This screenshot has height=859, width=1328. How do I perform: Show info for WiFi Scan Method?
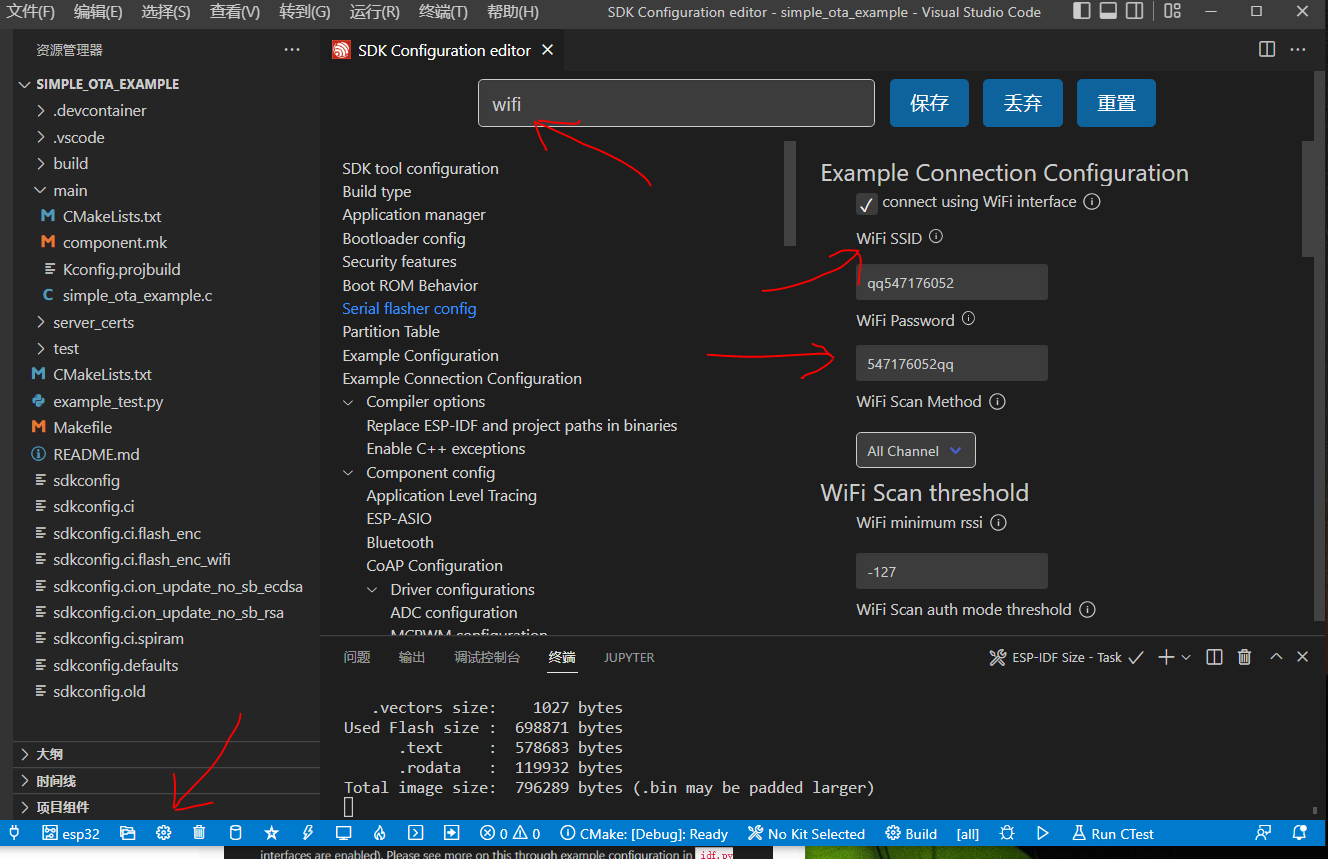click(x=997, y=401)
